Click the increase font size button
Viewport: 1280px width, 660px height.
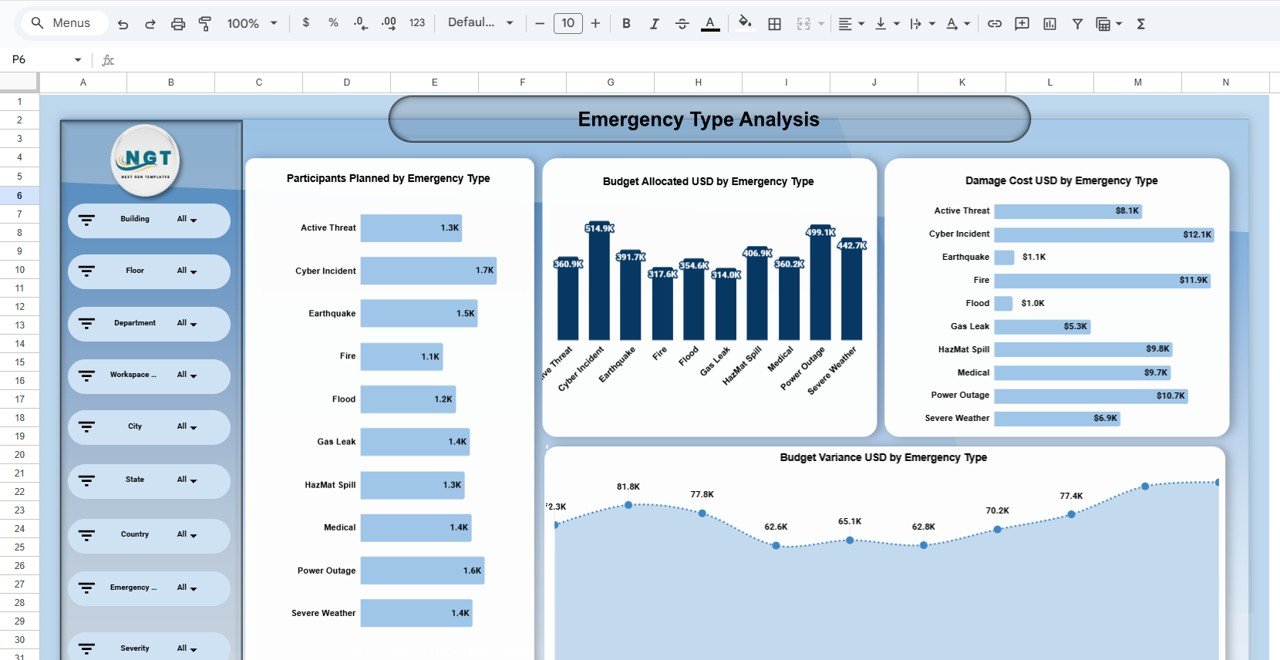click(x=596, y=23)
